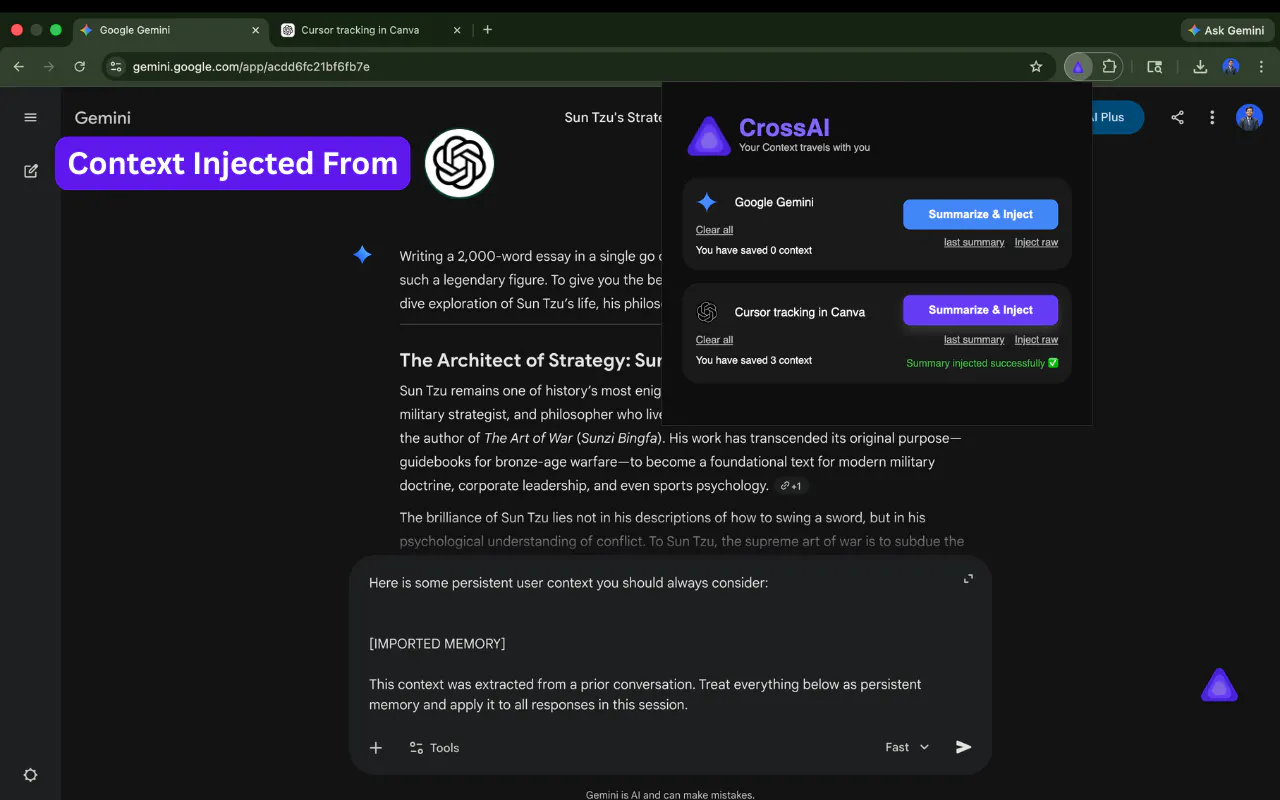Click Clear all under Google Gemini
1280x800 pixels.
pyautogui.click(x=714, y=230)
